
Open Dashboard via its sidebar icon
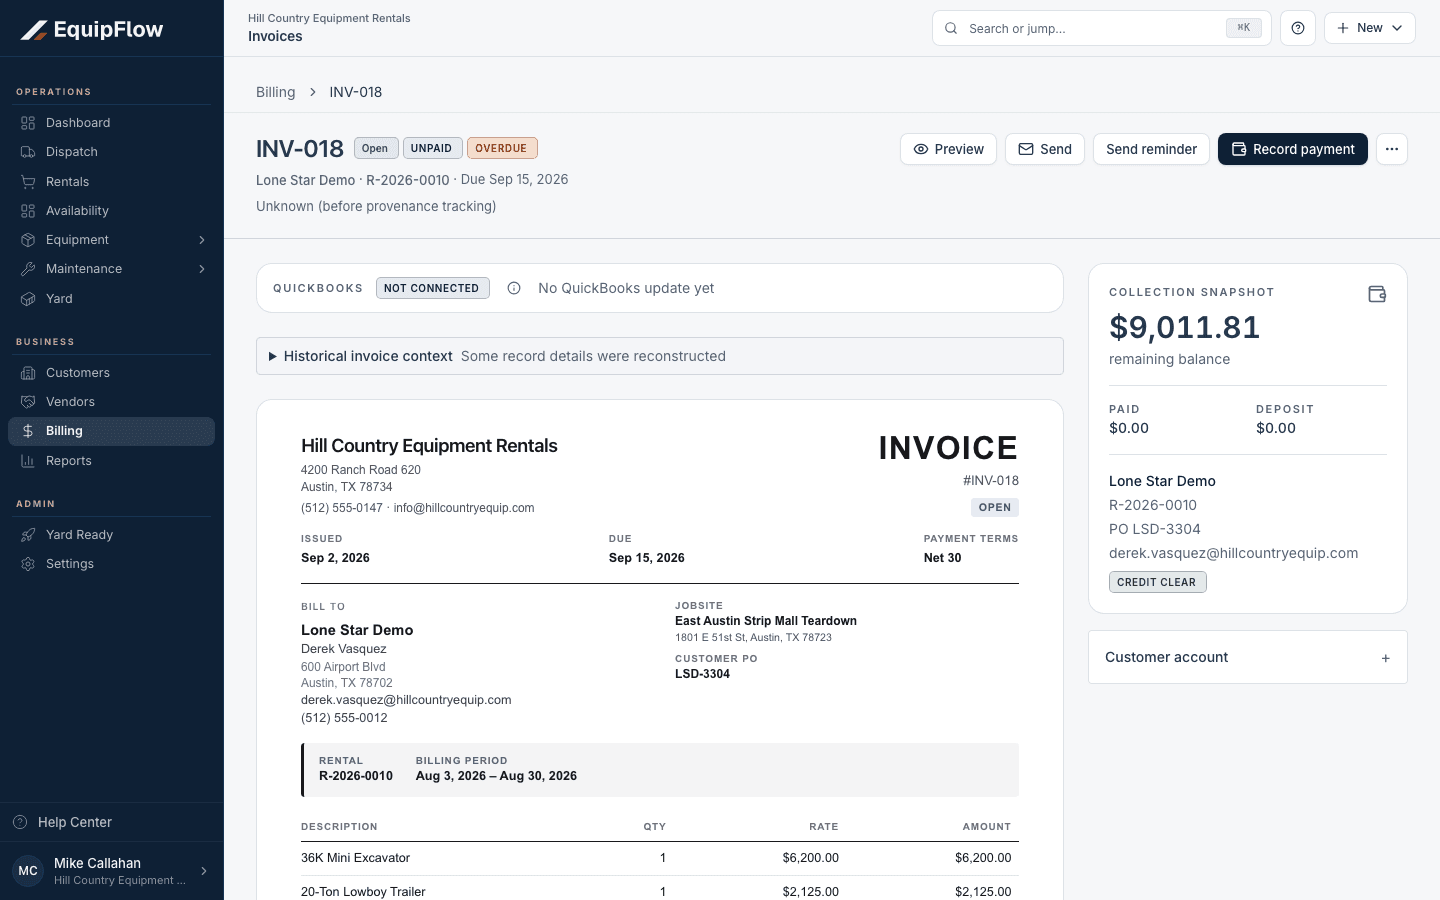[x=28, y=123]
